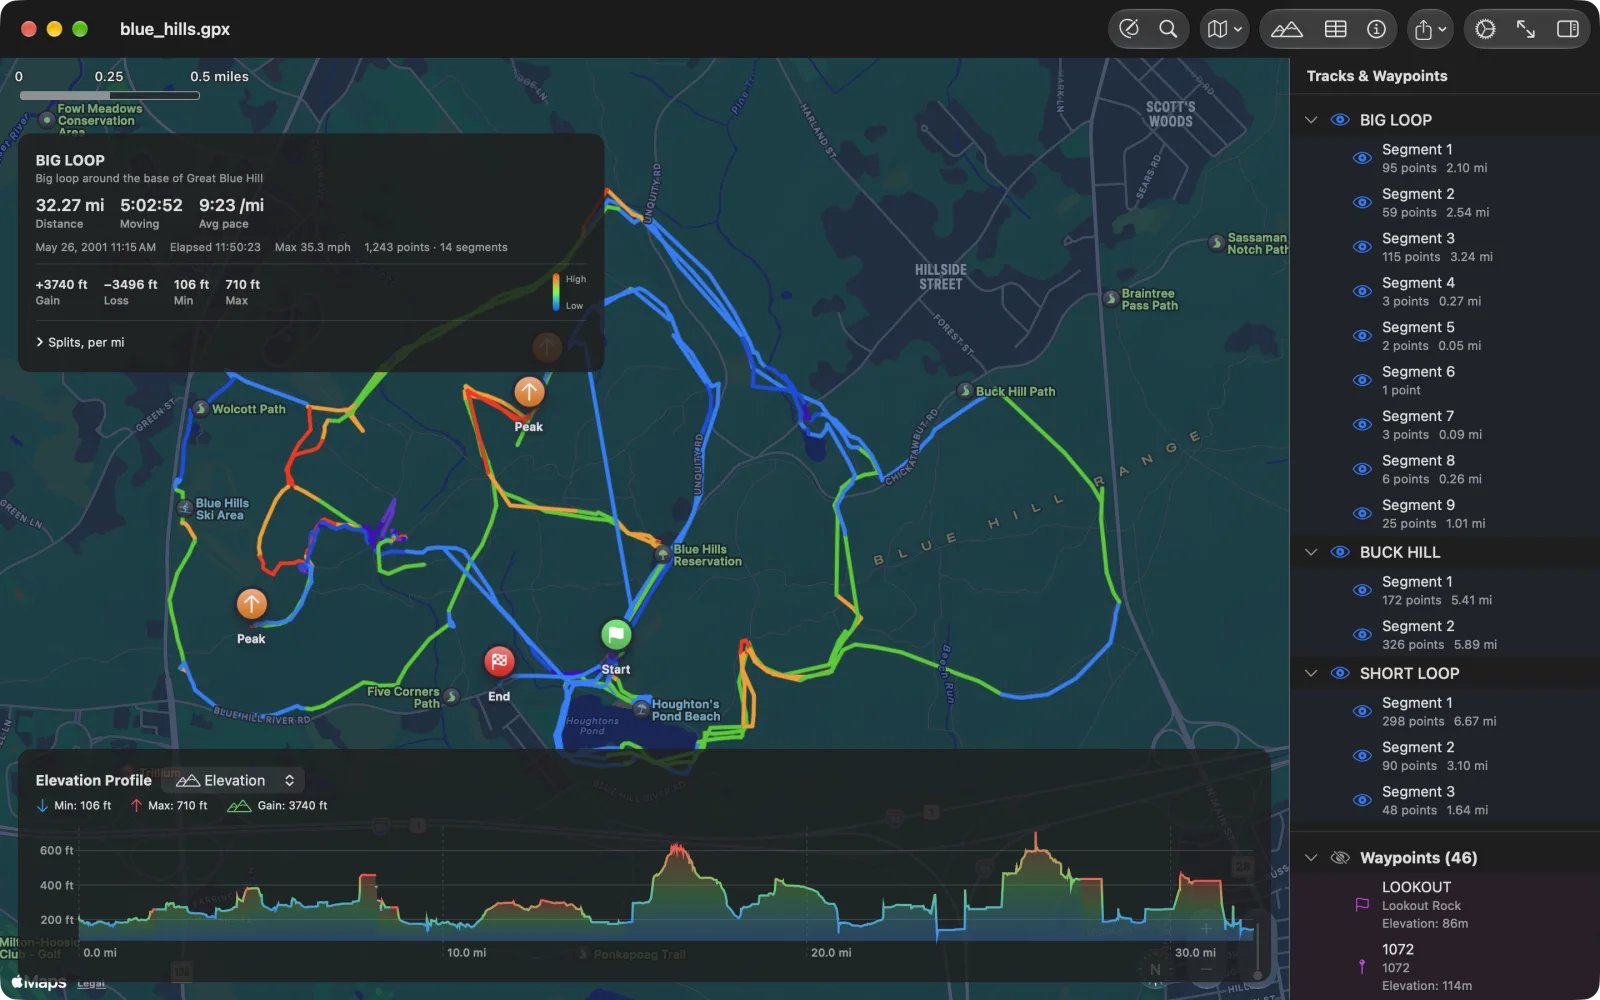Open the Elevation profile type dropdown

(235, 780)
